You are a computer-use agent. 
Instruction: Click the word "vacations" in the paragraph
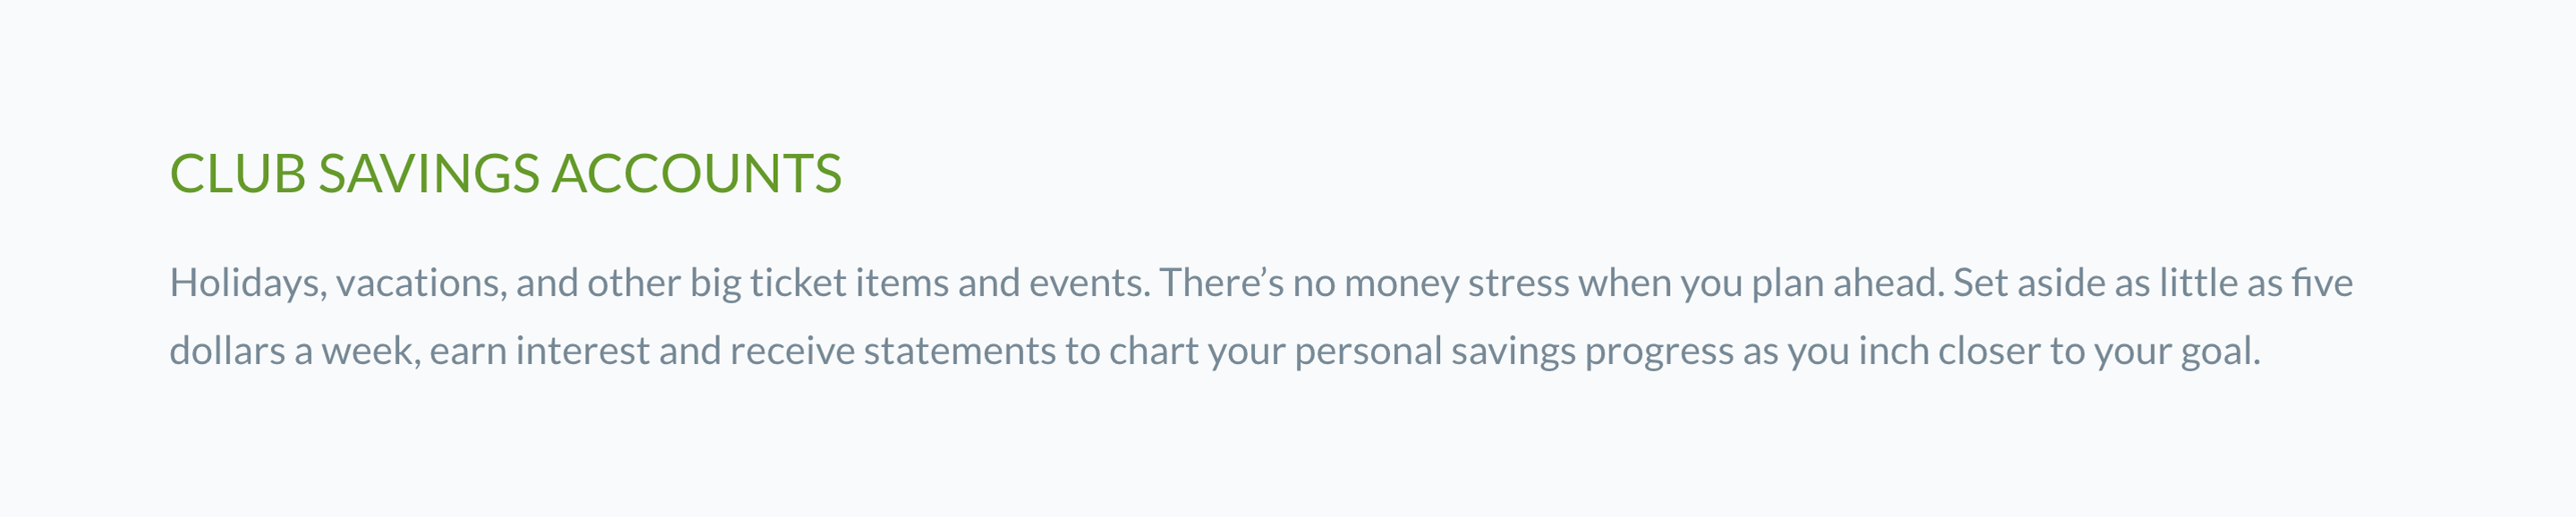(x=420, y=283)
